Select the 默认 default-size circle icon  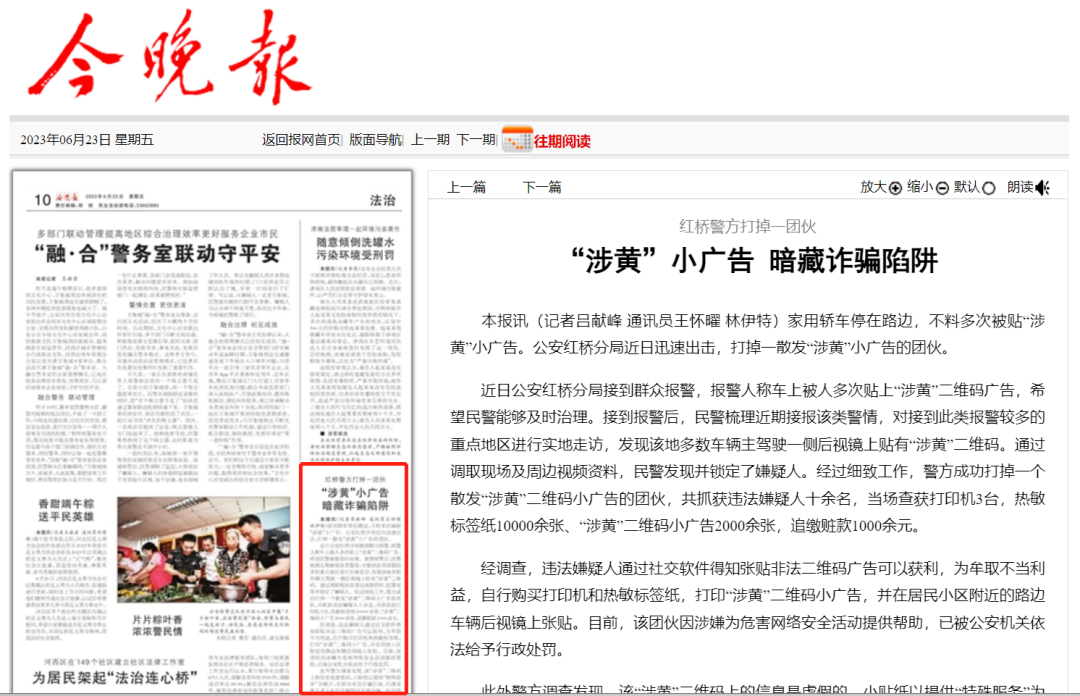click(x=988, y=188)
